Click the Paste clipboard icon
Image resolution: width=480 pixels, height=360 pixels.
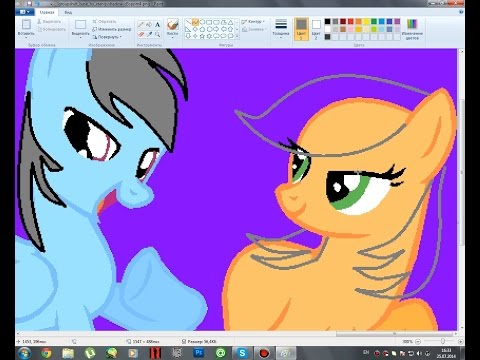[x=26, y=24]
